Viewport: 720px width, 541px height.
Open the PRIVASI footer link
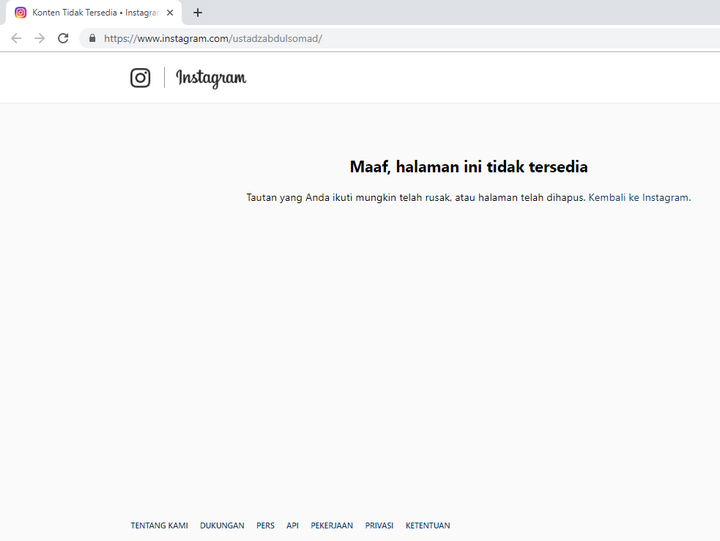tap(379, 525)
